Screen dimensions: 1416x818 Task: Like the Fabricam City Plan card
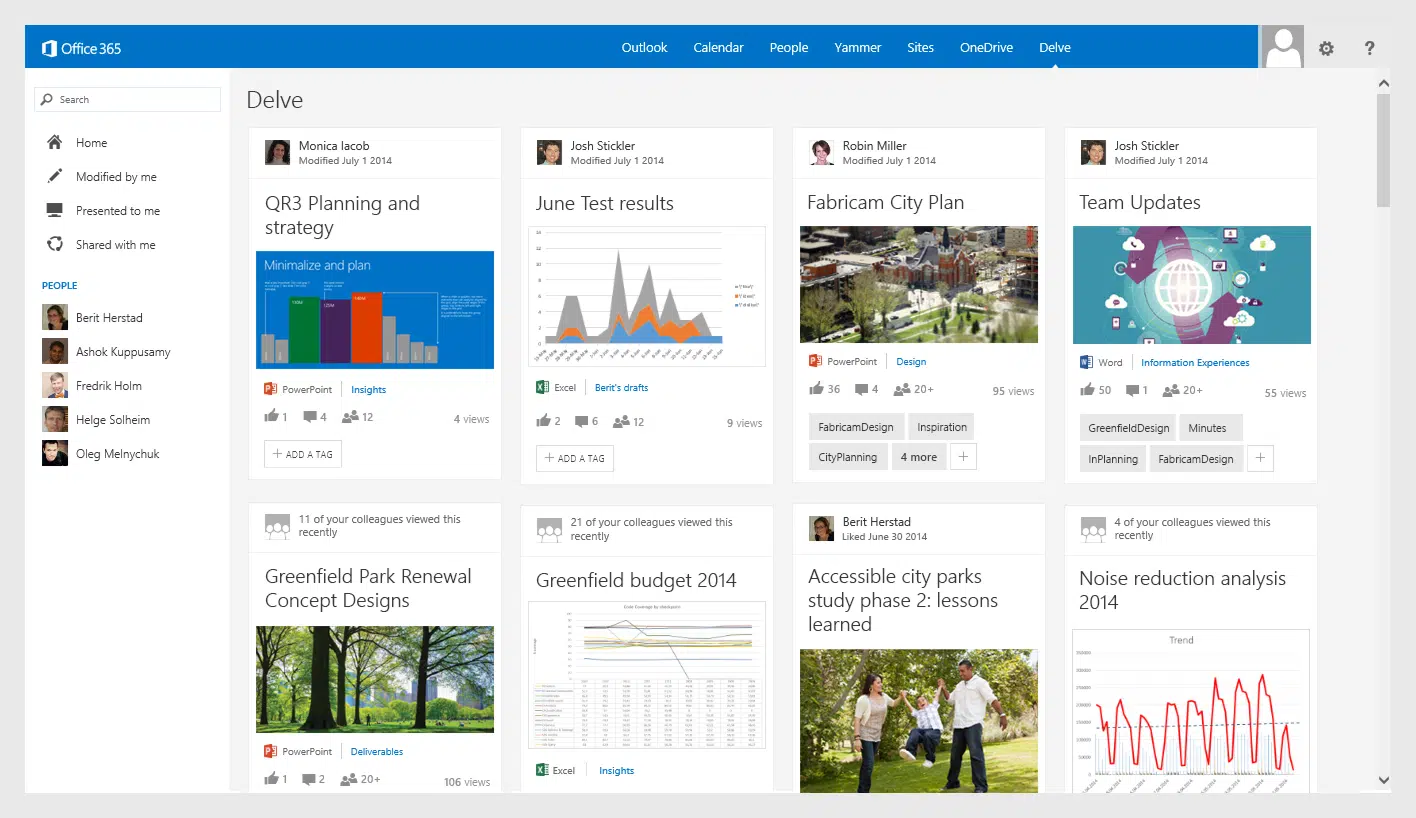click(x=815, y=389)
